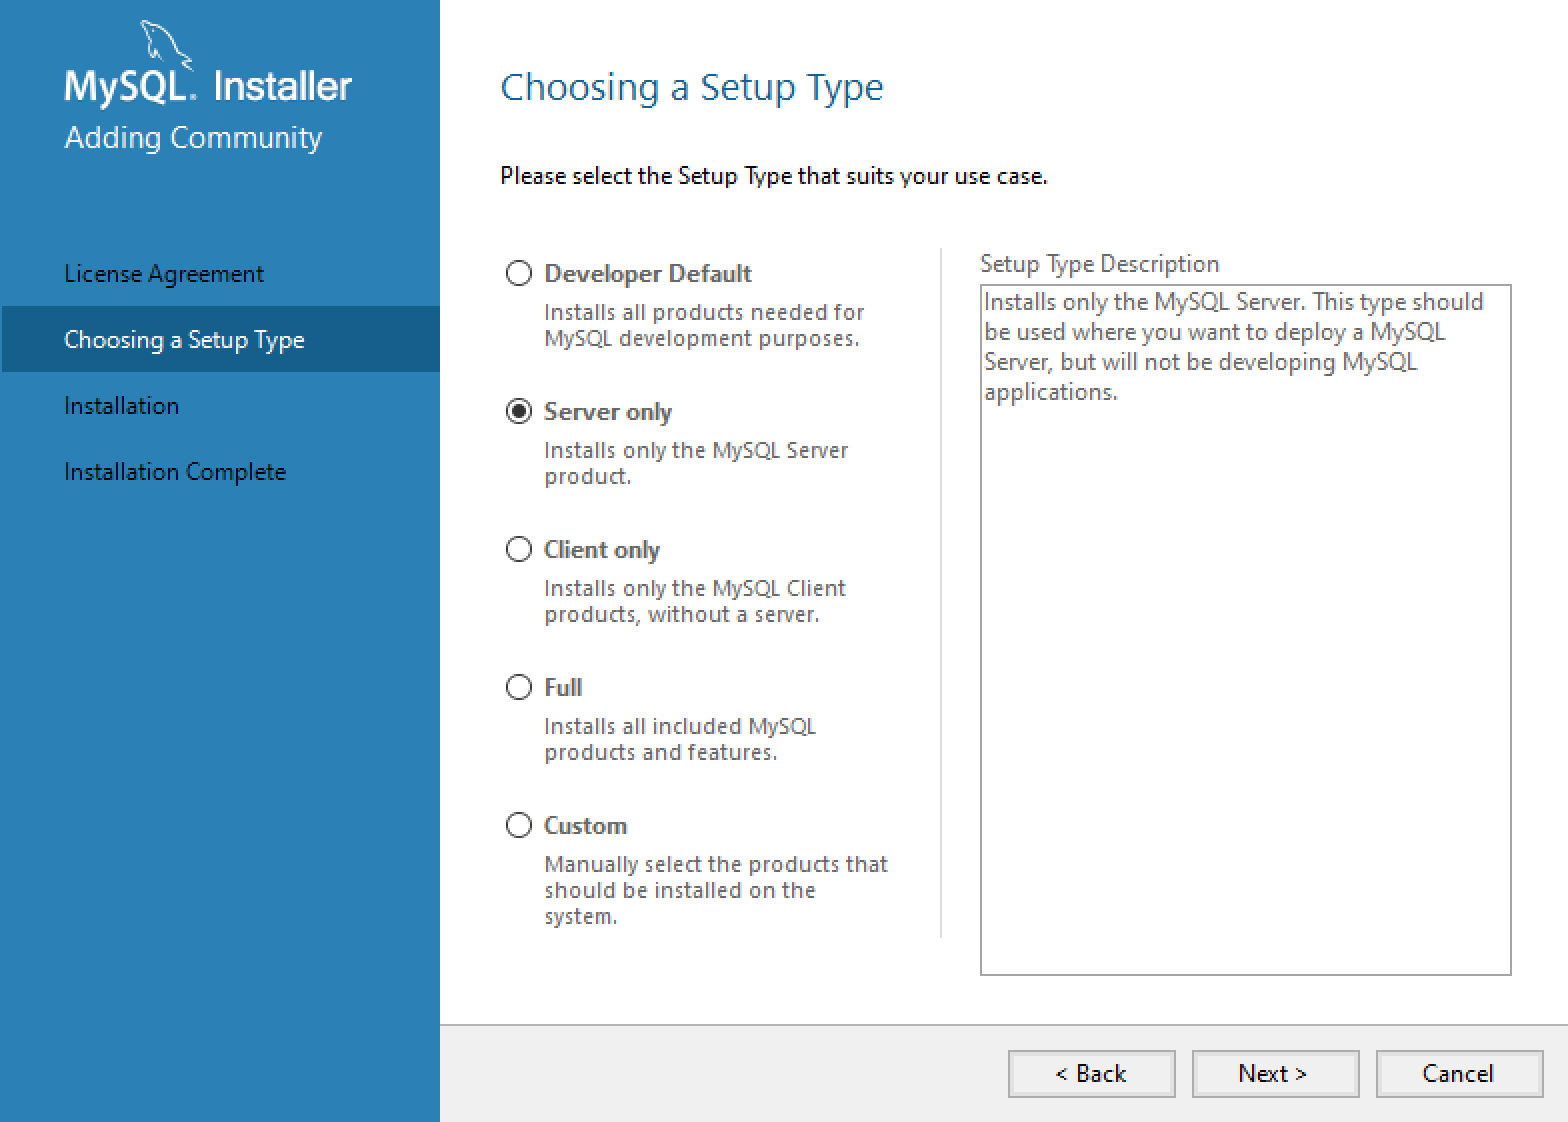
Task: Click the MySQL dolphin logo
Action: click(162, 45)
